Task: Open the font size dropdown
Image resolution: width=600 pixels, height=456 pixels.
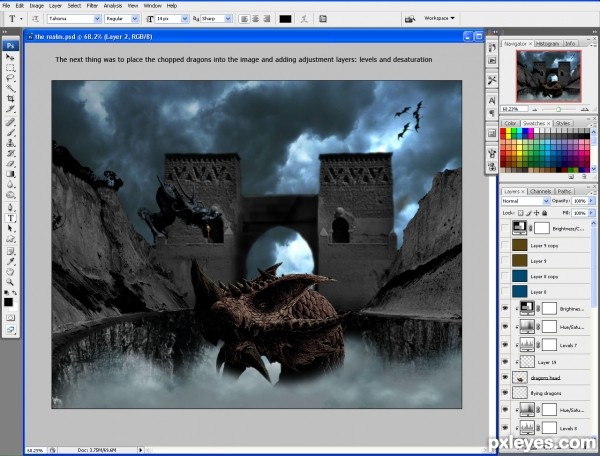Action: [x=185, y=19]
